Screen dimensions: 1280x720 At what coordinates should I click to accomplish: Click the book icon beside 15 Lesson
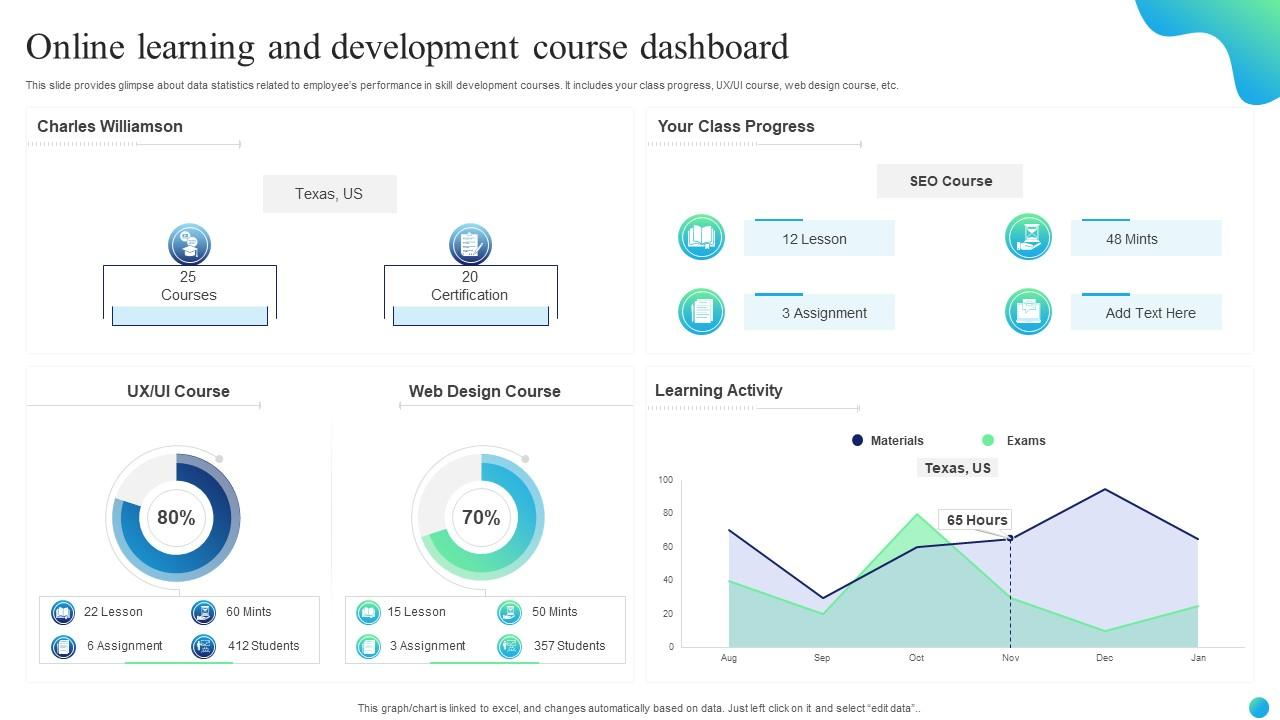(x=368, y=612)
